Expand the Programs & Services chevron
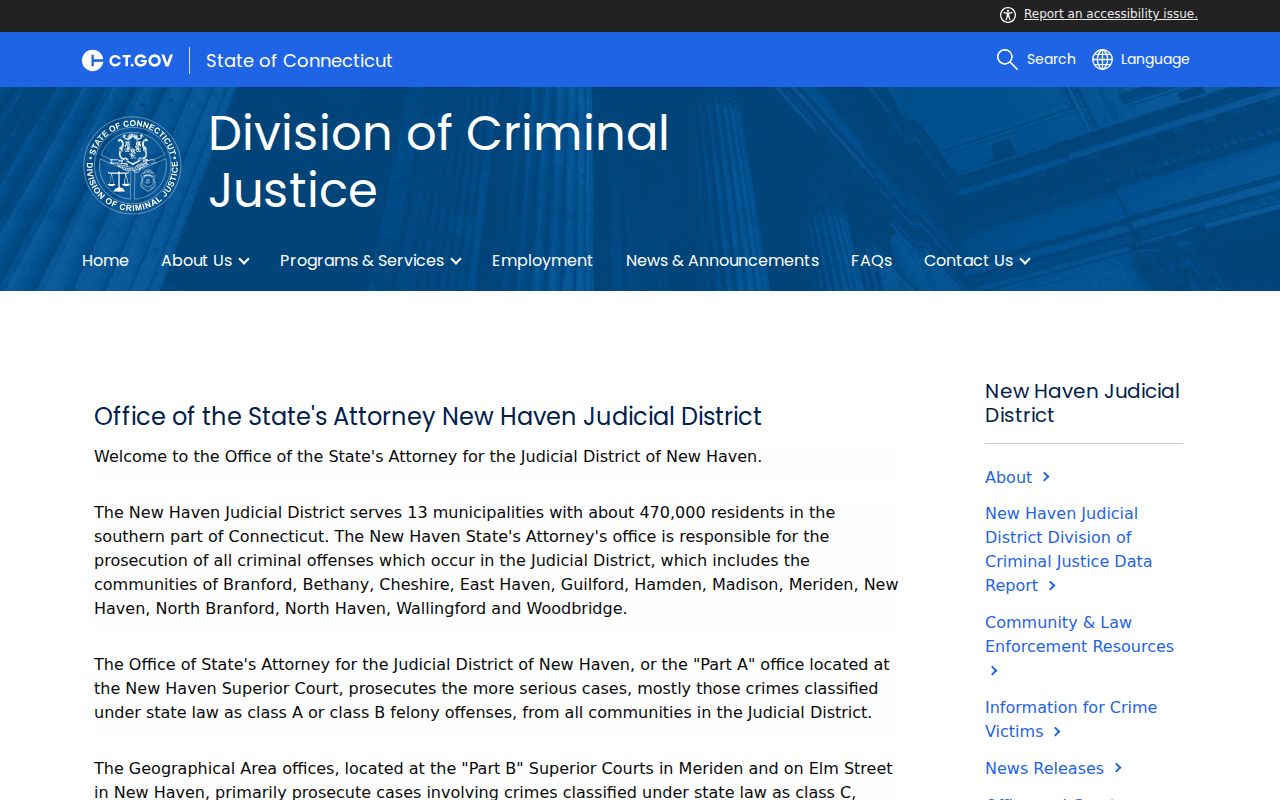 pyautogui.click(x=456, y=261)
